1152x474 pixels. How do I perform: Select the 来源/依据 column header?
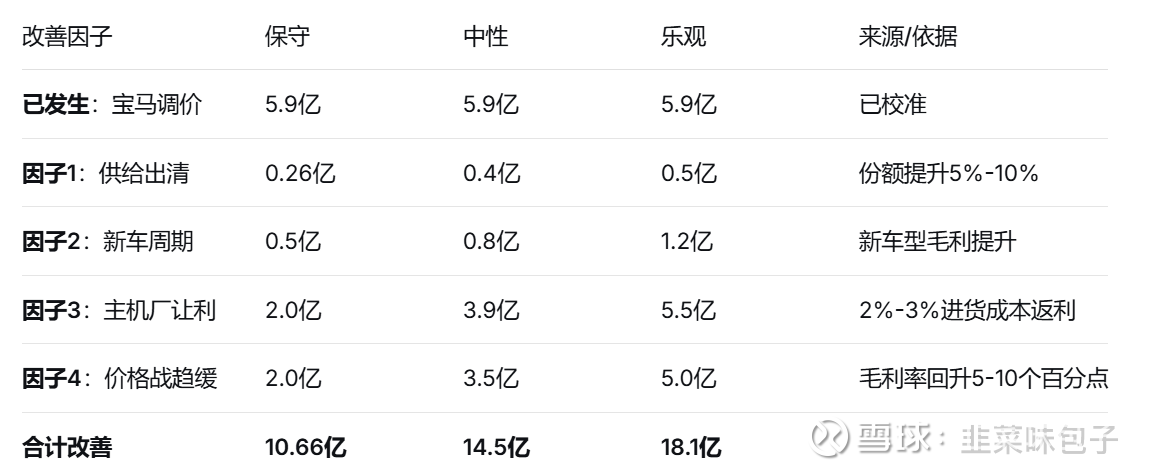tap(907, 37)
